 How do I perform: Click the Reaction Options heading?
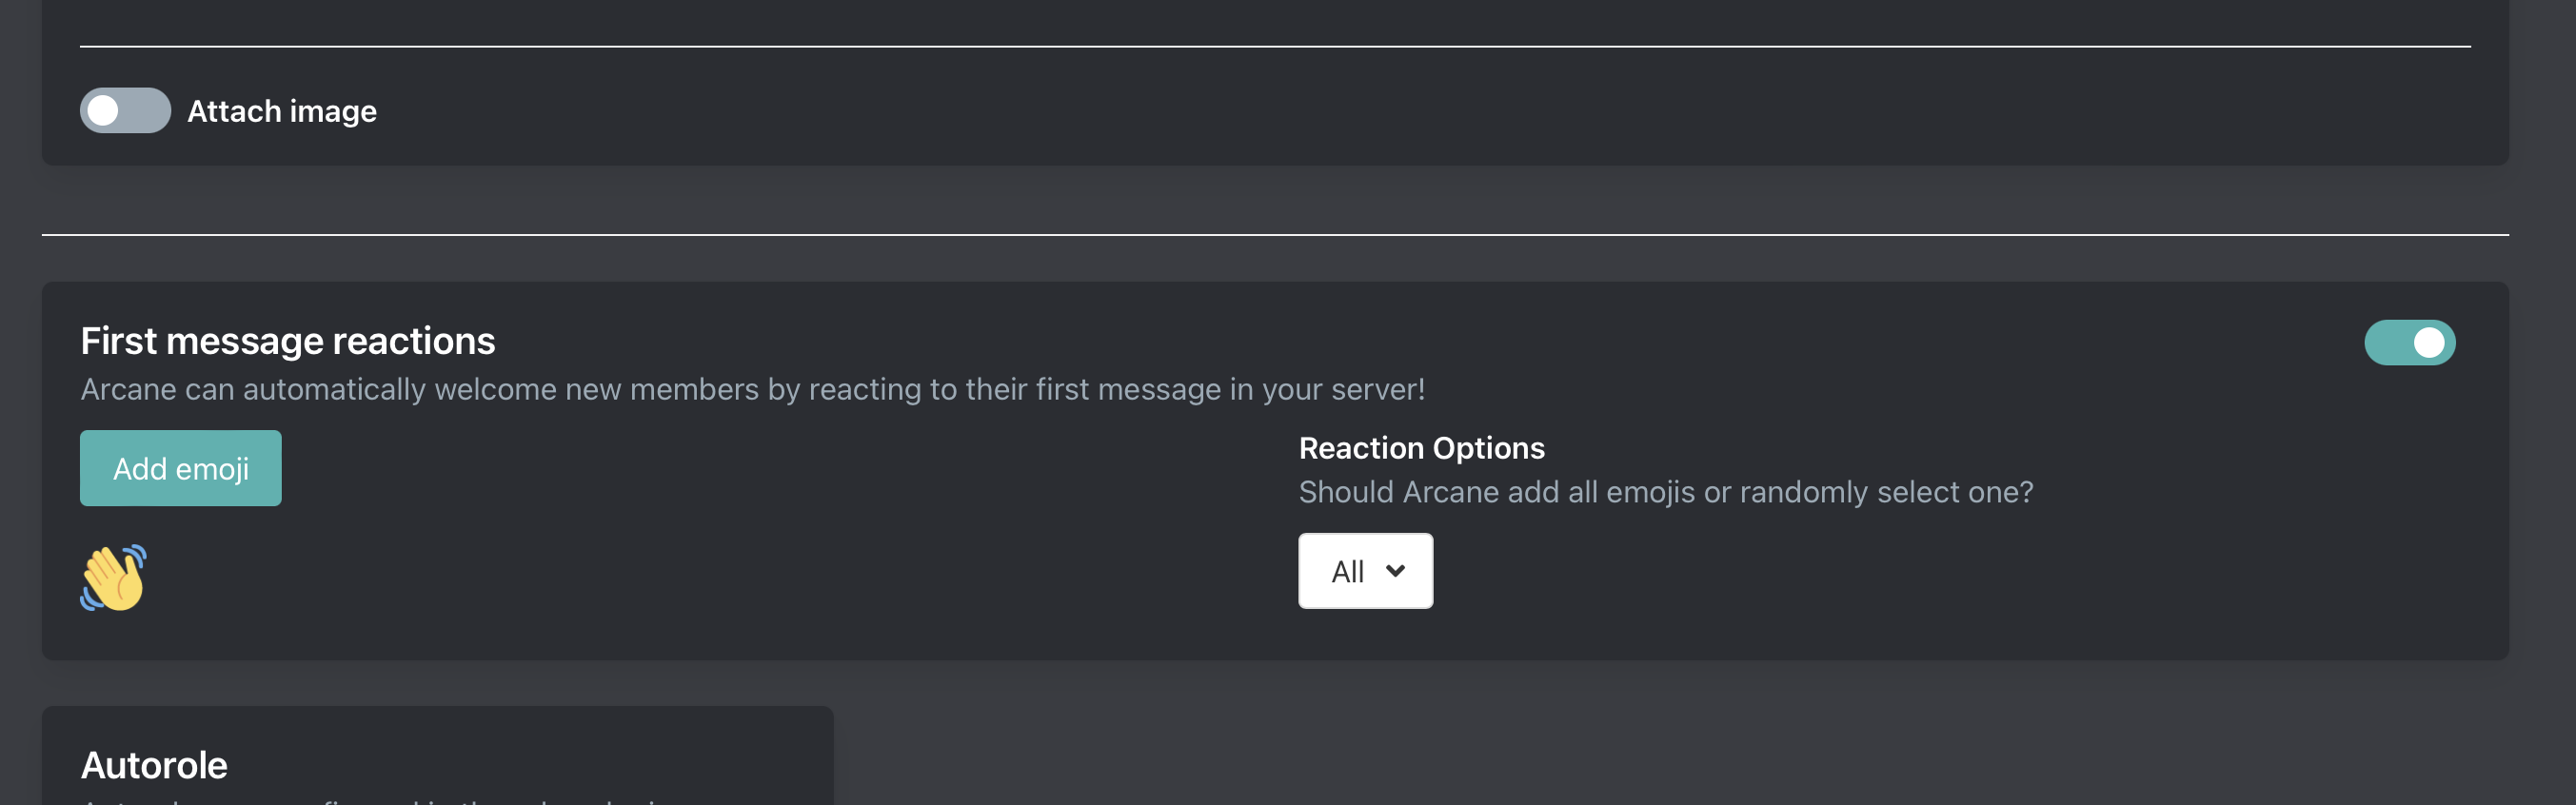coord(1420,448)
